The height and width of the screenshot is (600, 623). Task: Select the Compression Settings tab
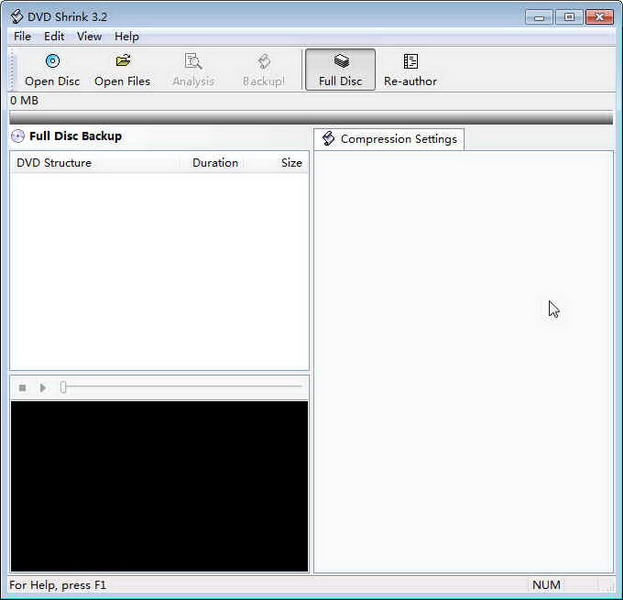pos(389,139)
